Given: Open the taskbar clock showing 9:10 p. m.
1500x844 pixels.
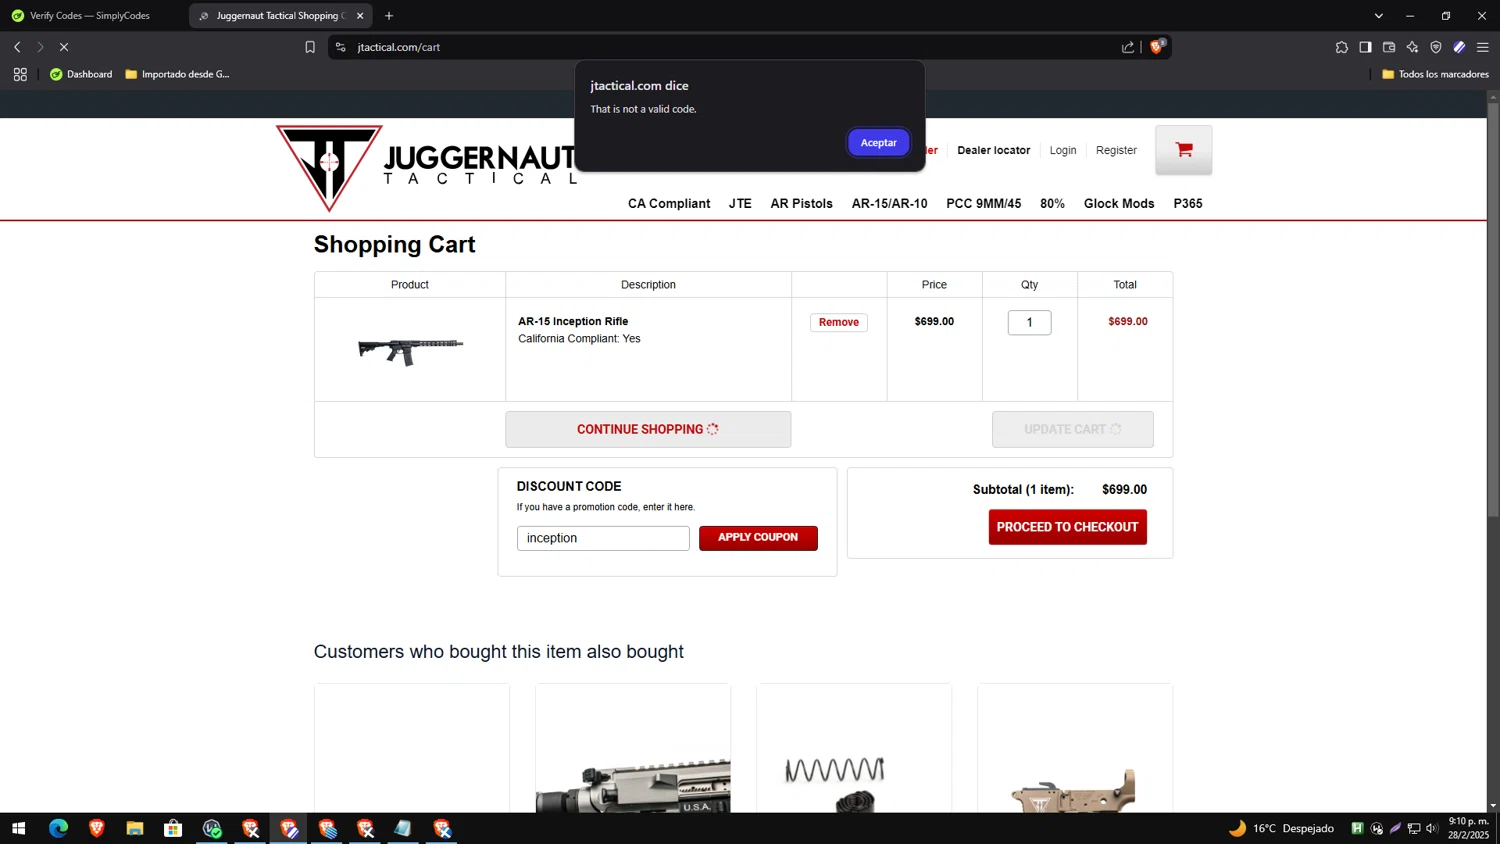Looking at the screenshot, I should tap(1468, 828).
